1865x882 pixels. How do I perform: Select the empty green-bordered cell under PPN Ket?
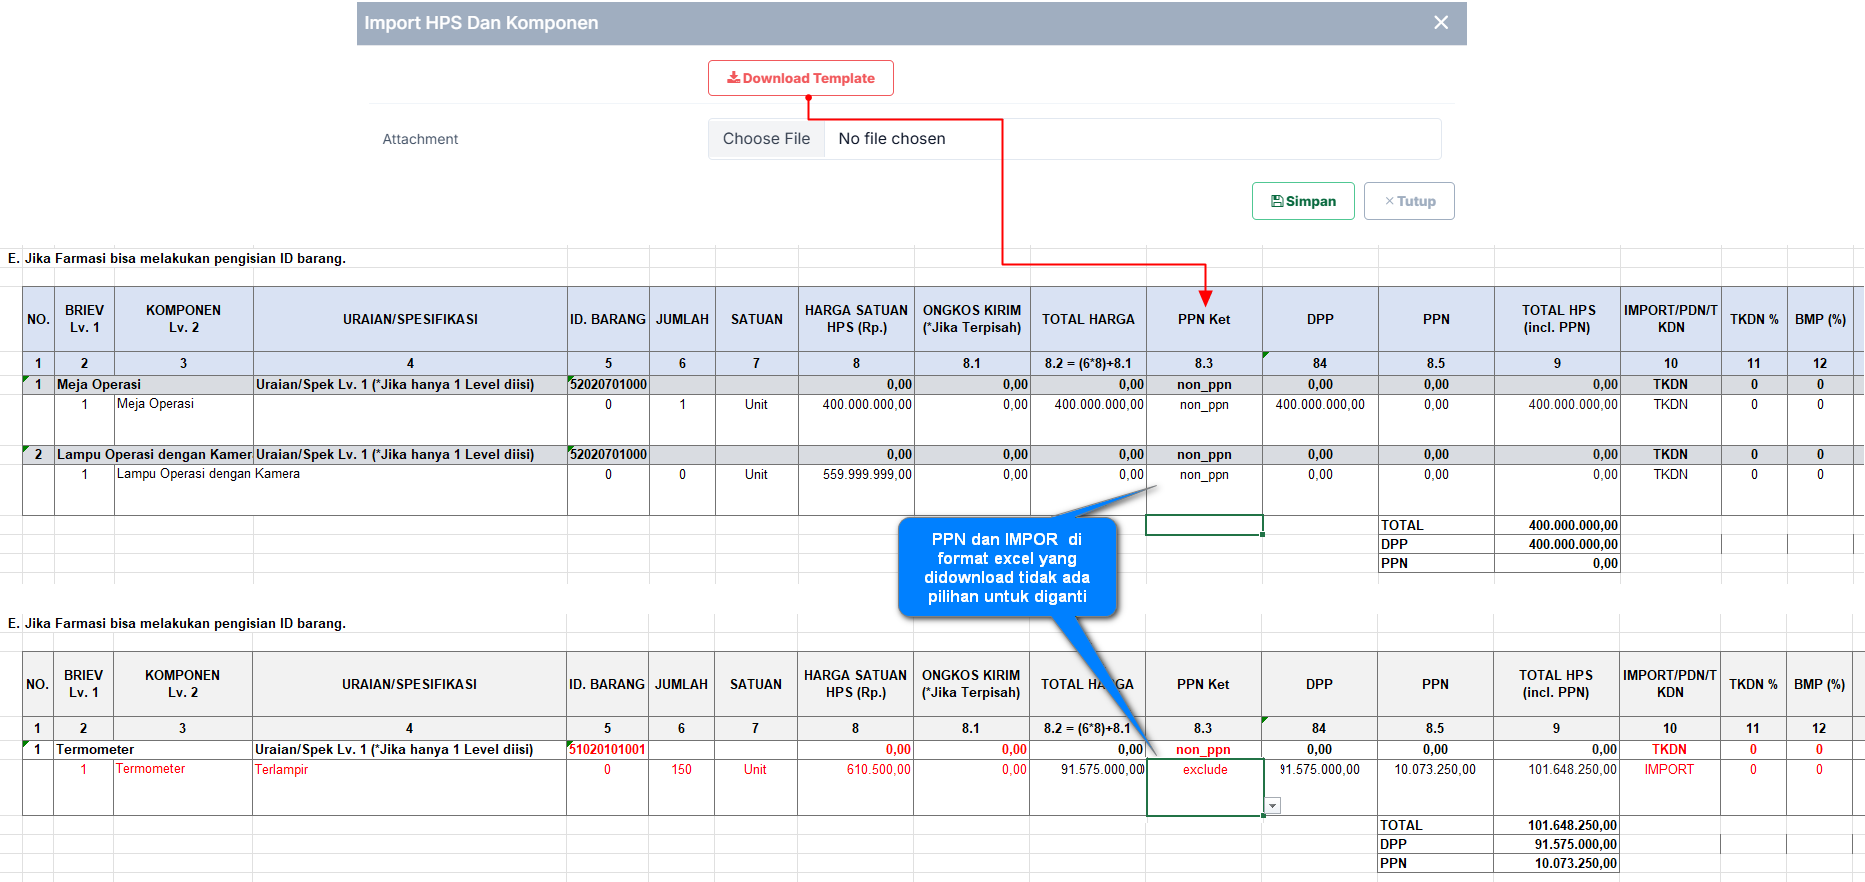(1204, 525)
